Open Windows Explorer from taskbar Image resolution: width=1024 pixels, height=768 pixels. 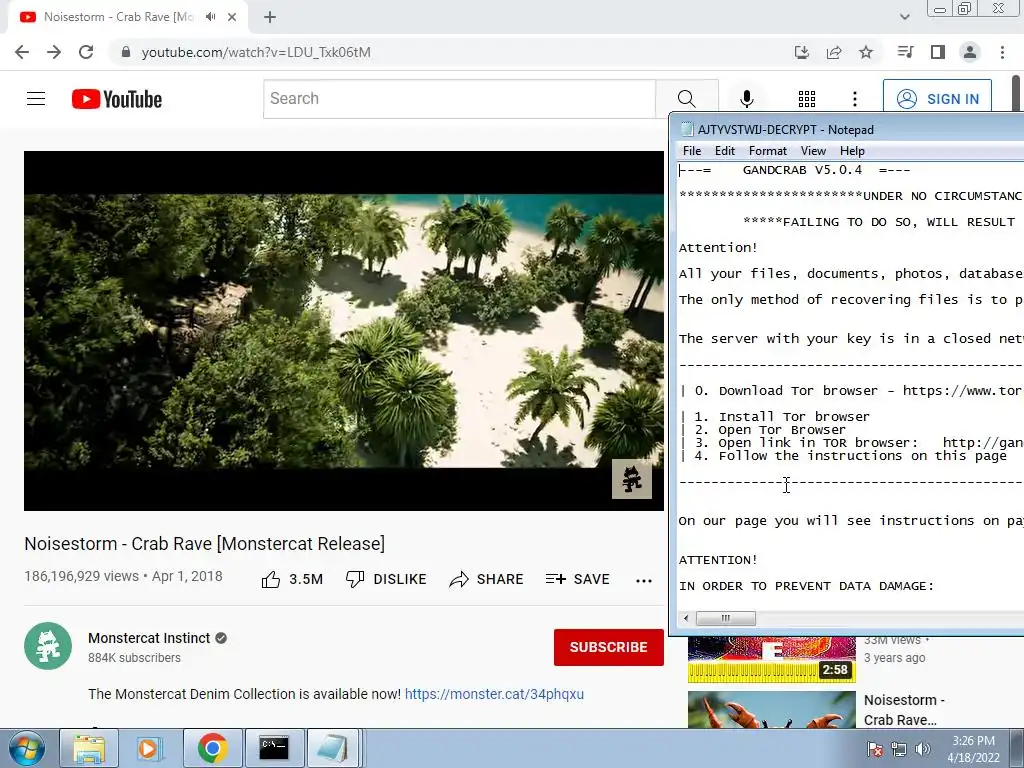(89, 748)
